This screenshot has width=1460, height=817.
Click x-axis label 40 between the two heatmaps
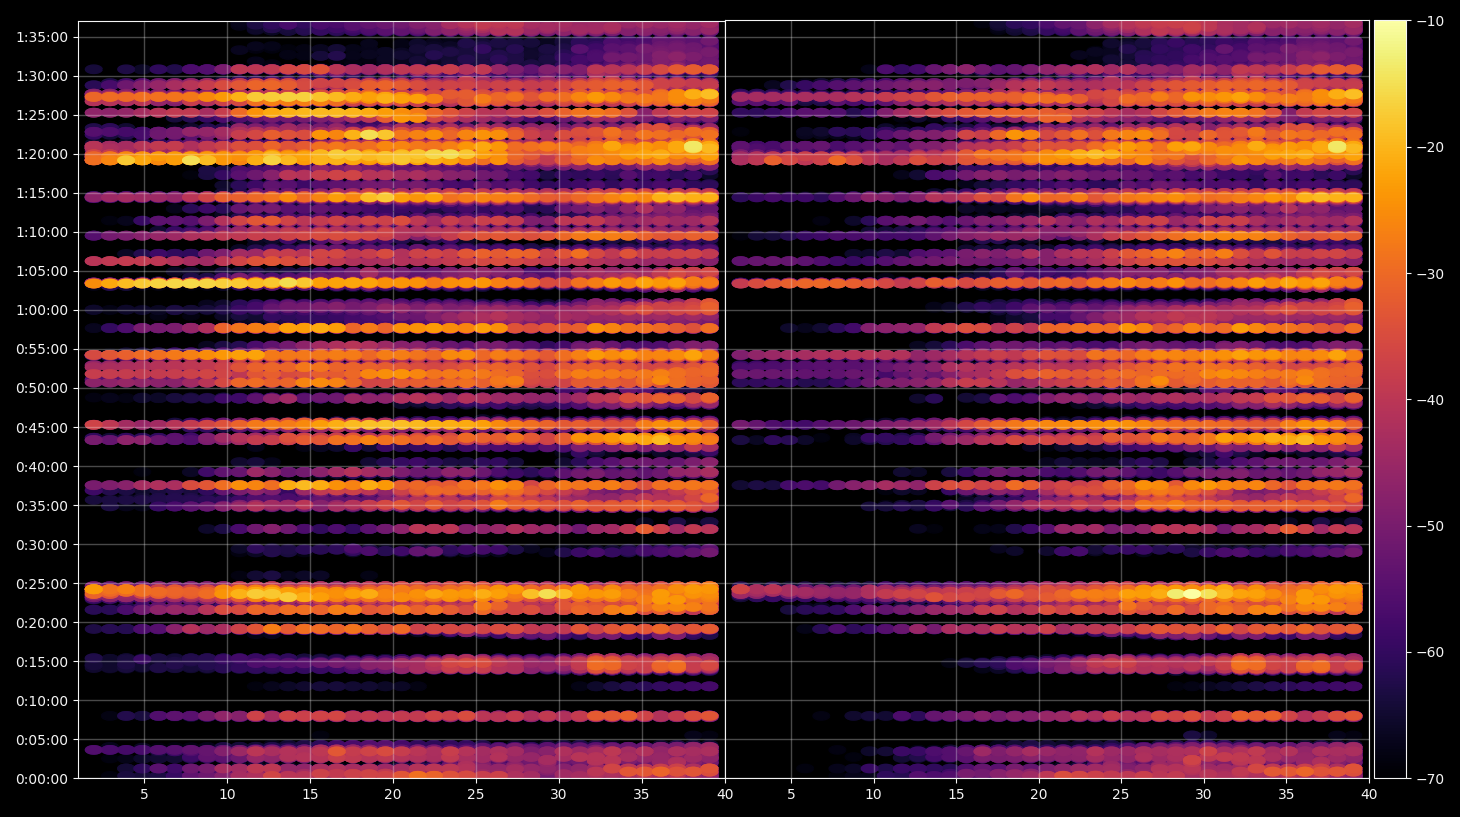coord(725,795)
